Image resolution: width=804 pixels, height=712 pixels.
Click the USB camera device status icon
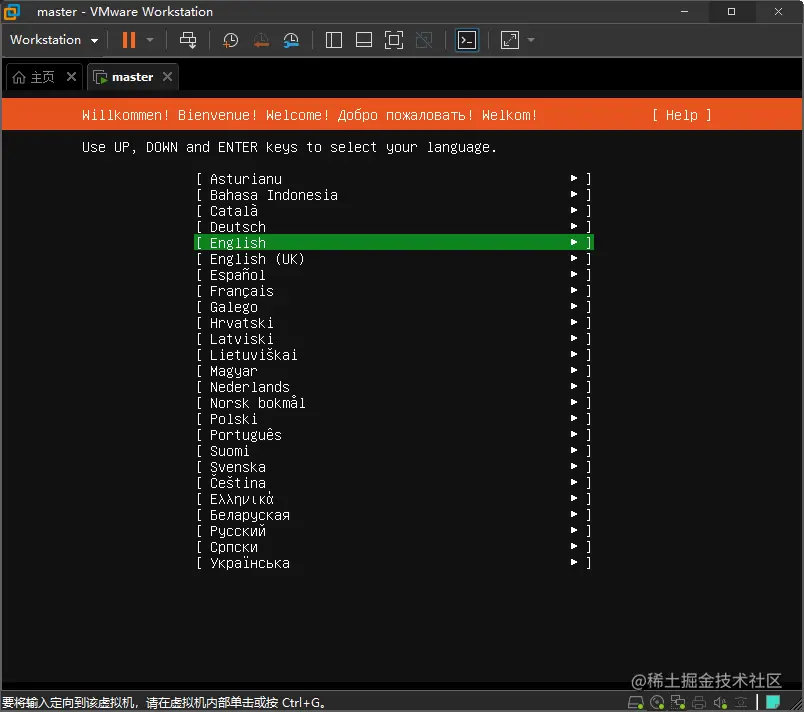tap(741, 702)
